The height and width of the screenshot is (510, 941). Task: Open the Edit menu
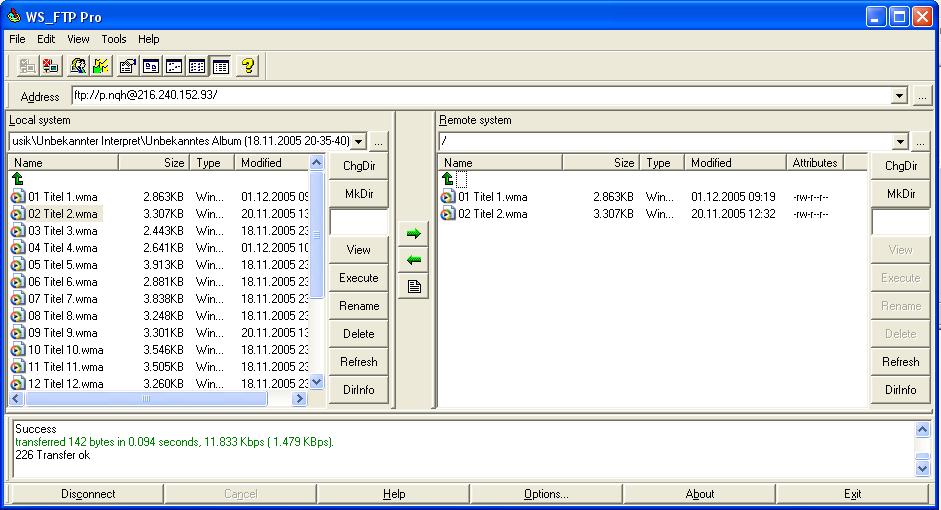coord(46,39)
